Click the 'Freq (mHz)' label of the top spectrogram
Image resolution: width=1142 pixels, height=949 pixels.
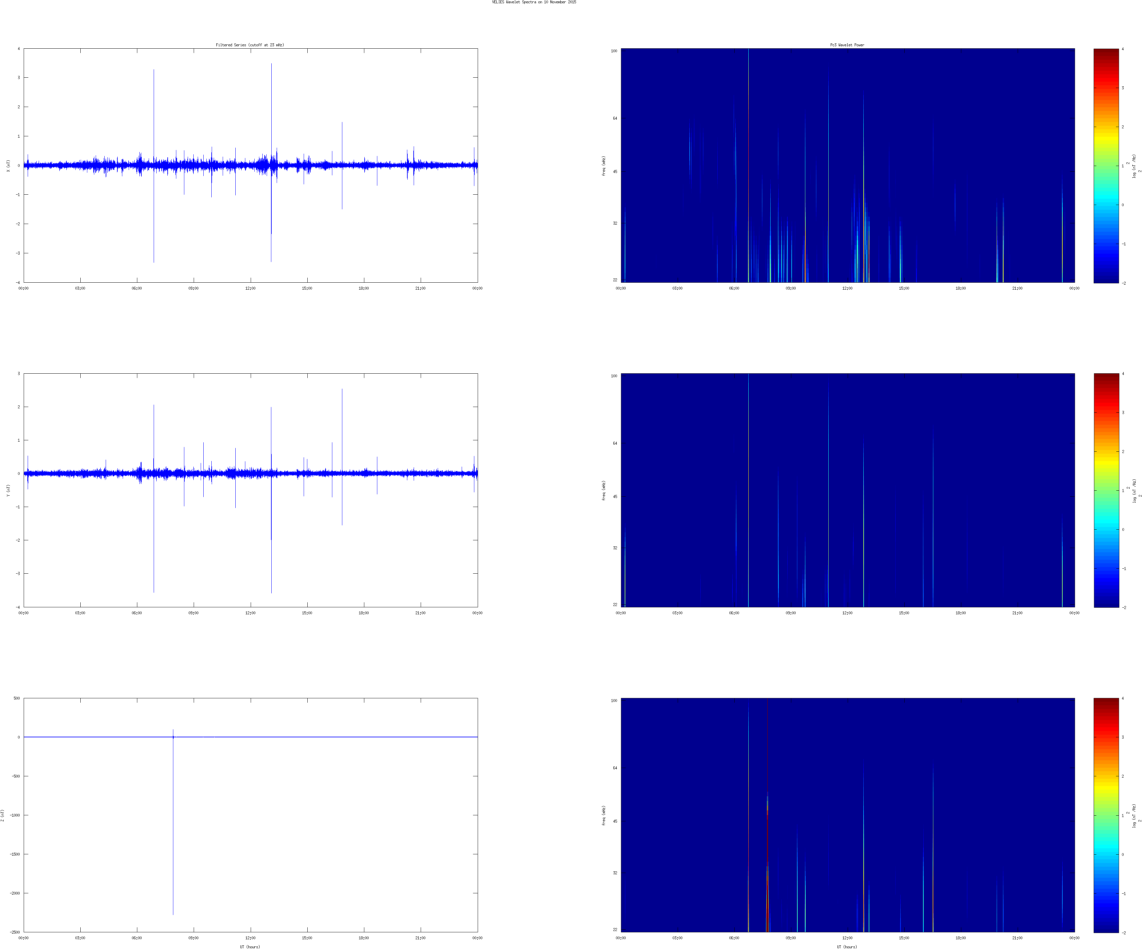(604, 165)
